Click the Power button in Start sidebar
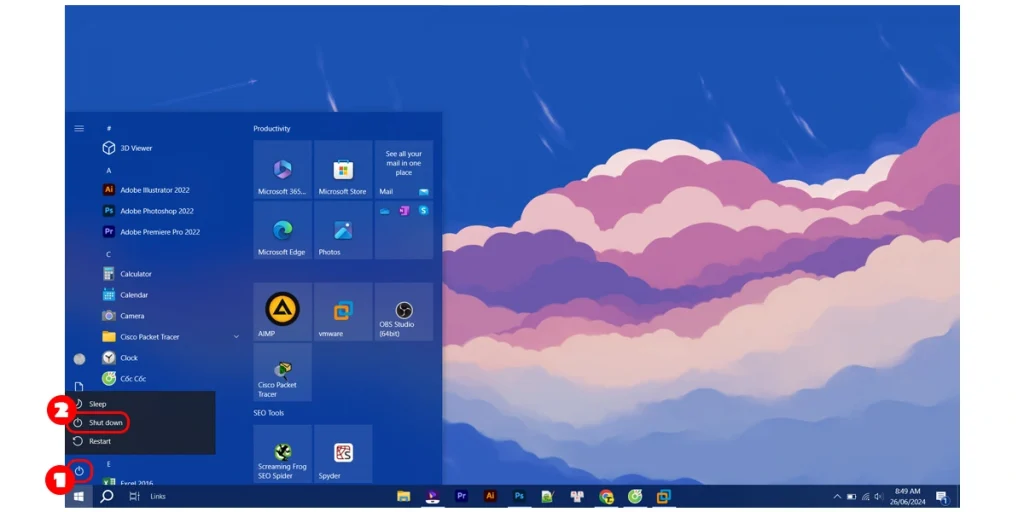Screen dimensions: 1024x512 click(79, 470)
